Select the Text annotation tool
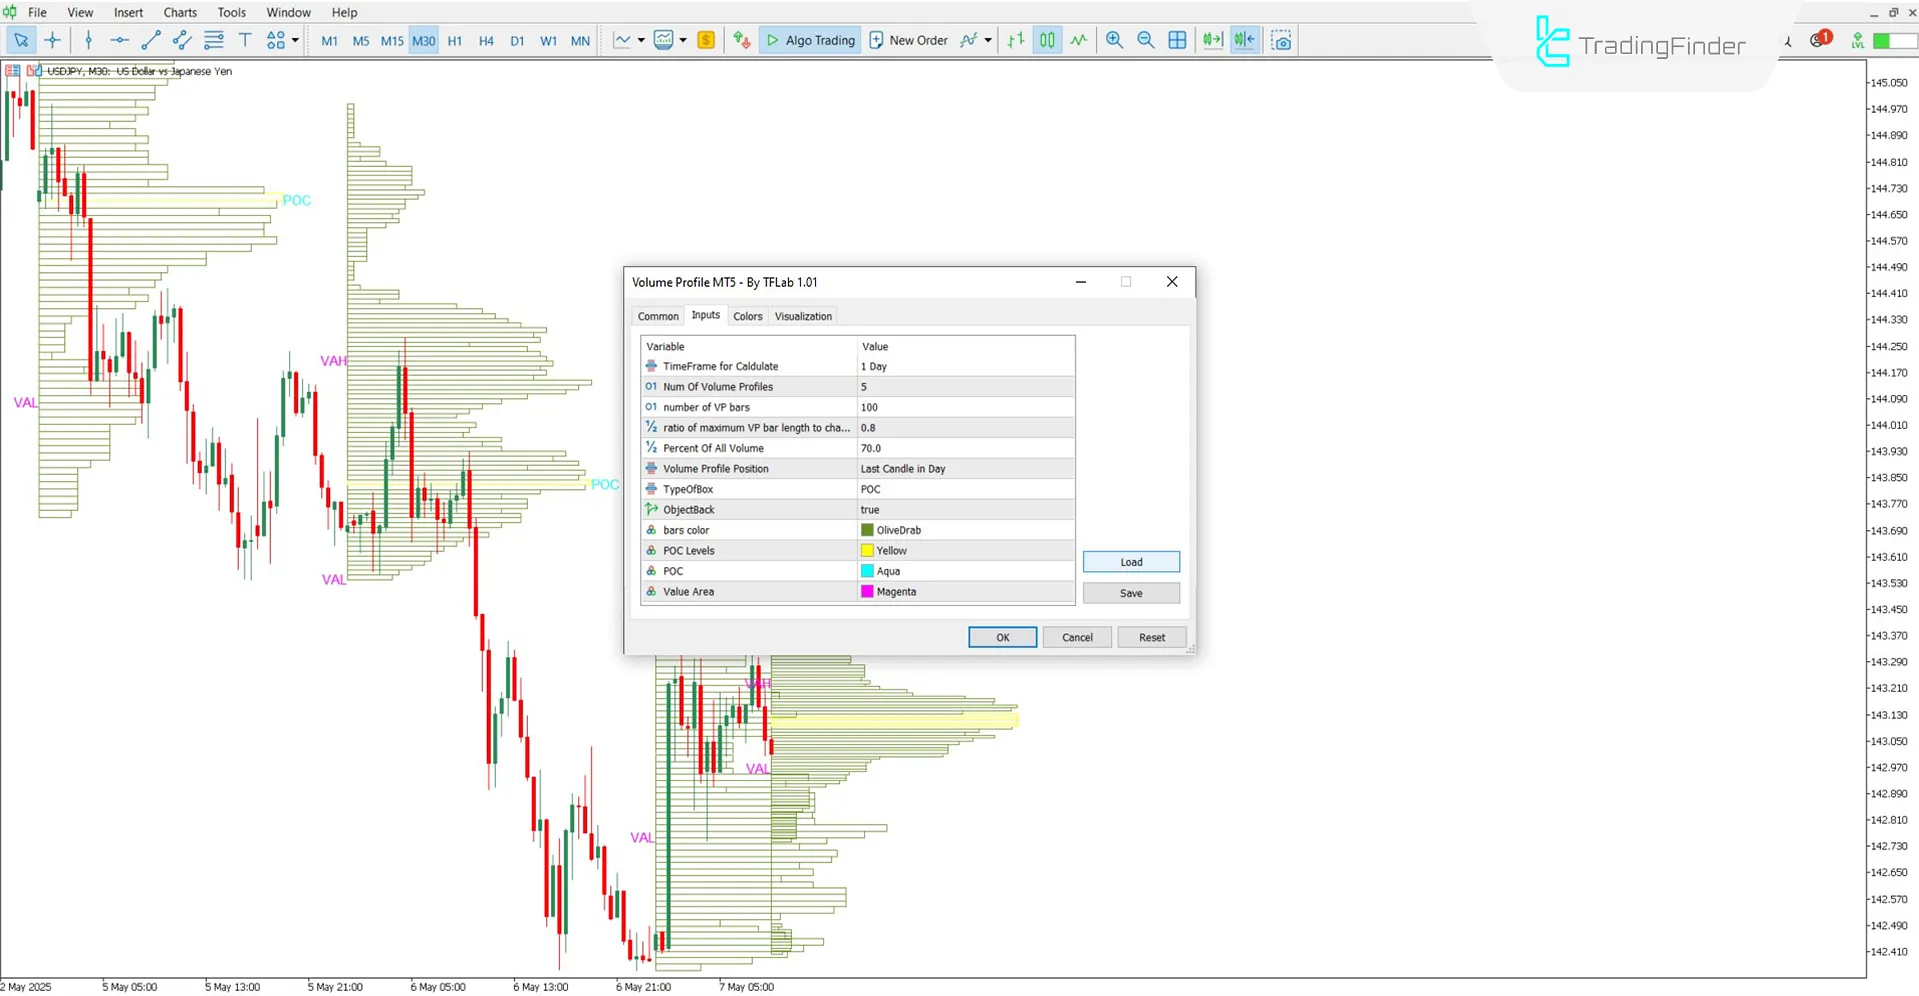1919x996 pixels. point(245,40)
